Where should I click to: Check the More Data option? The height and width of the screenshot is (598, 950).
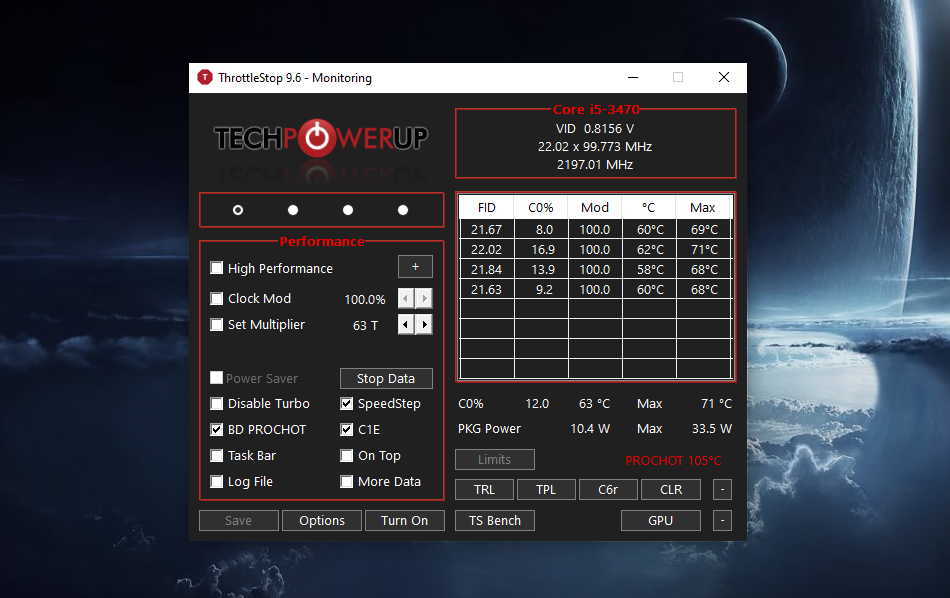(x=347, y=482)
